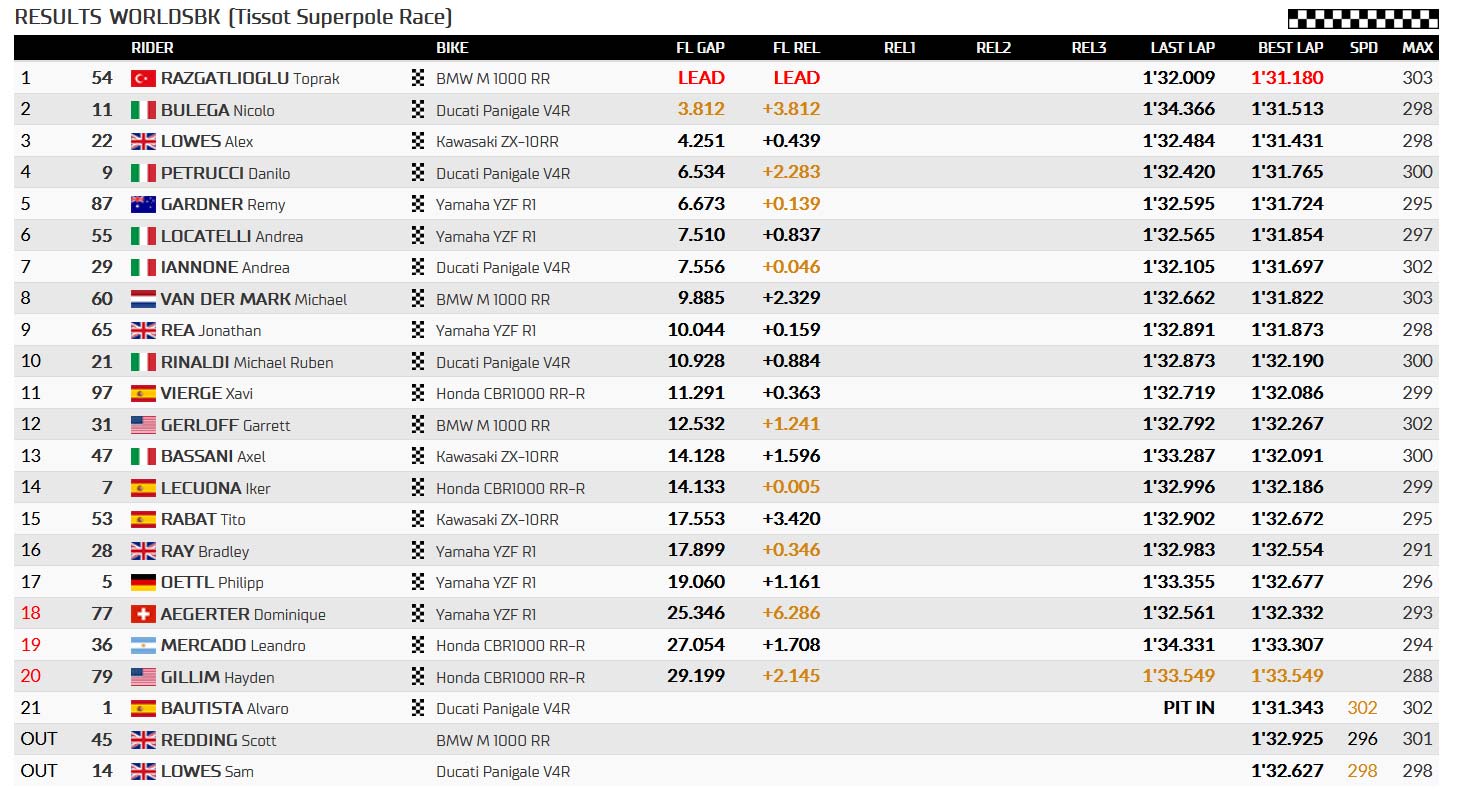Select rider name REA Jonathan

[211, 330]
